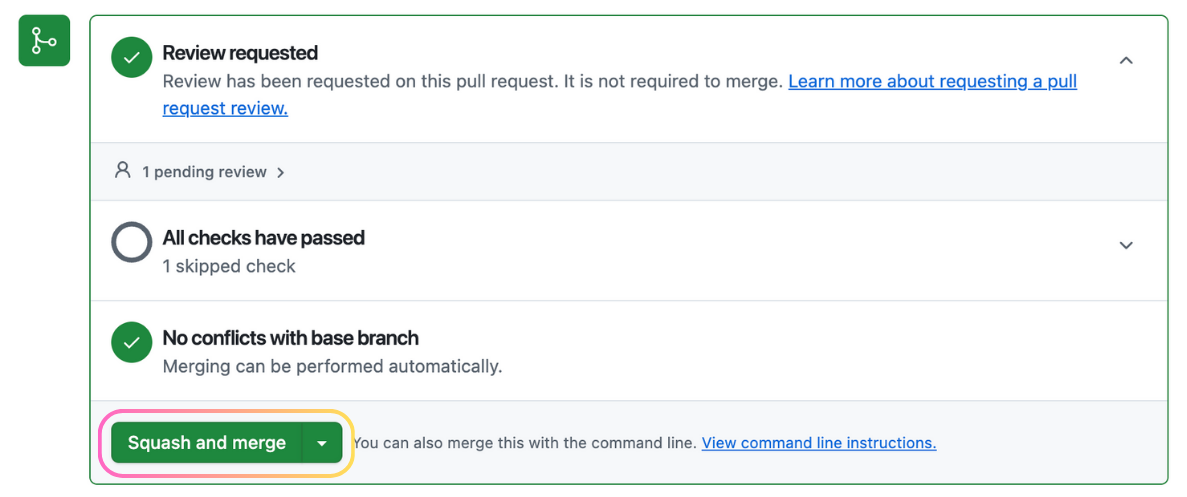Open View command line instructions link
The height and width of the screenshot is (497, 1187).
(x=819, y=443)
